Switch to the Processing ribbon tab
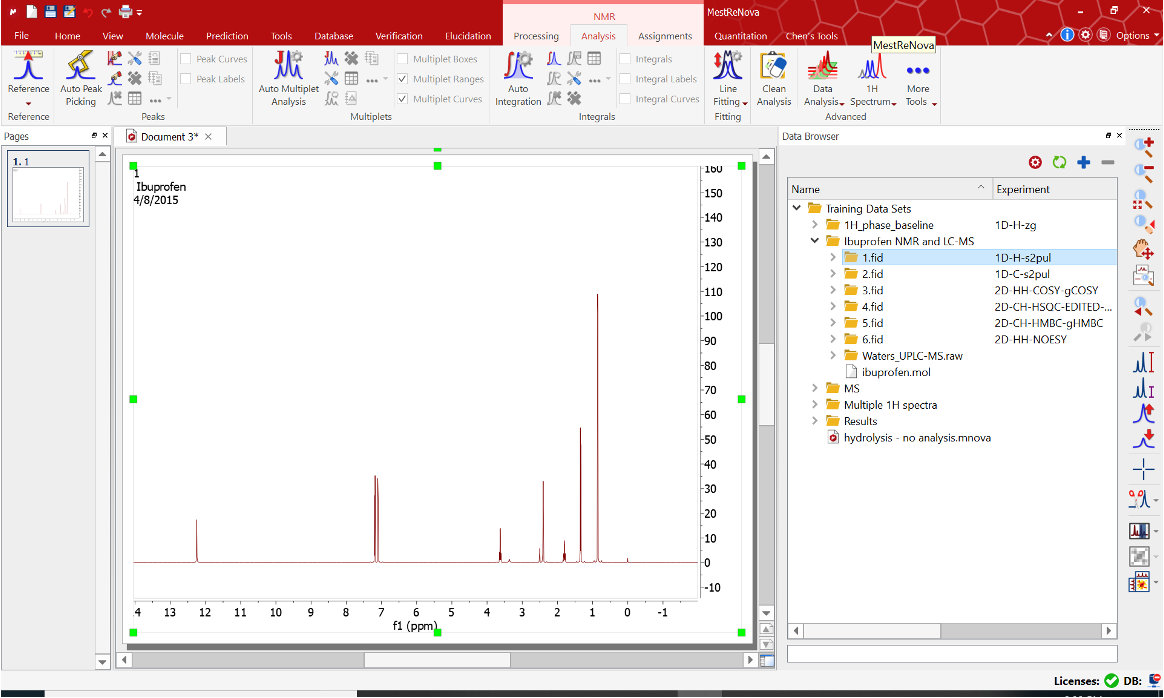1164x698 pixels. pos(536,36)
